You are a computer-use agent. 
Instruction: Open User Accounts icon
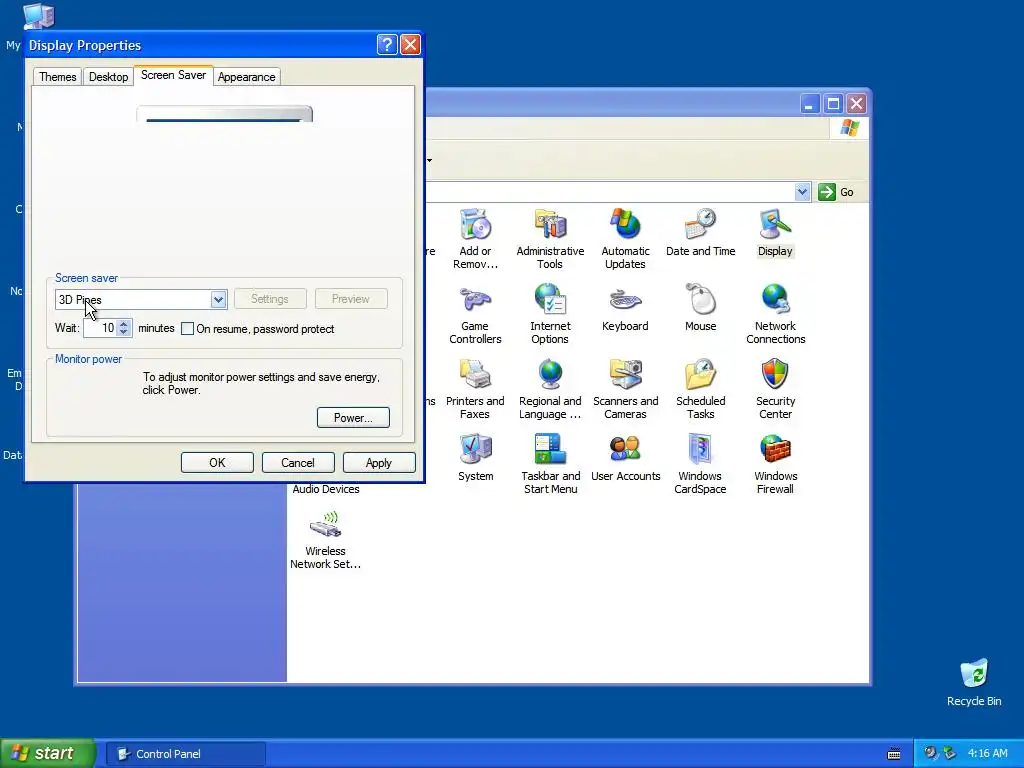coord(625,458)
